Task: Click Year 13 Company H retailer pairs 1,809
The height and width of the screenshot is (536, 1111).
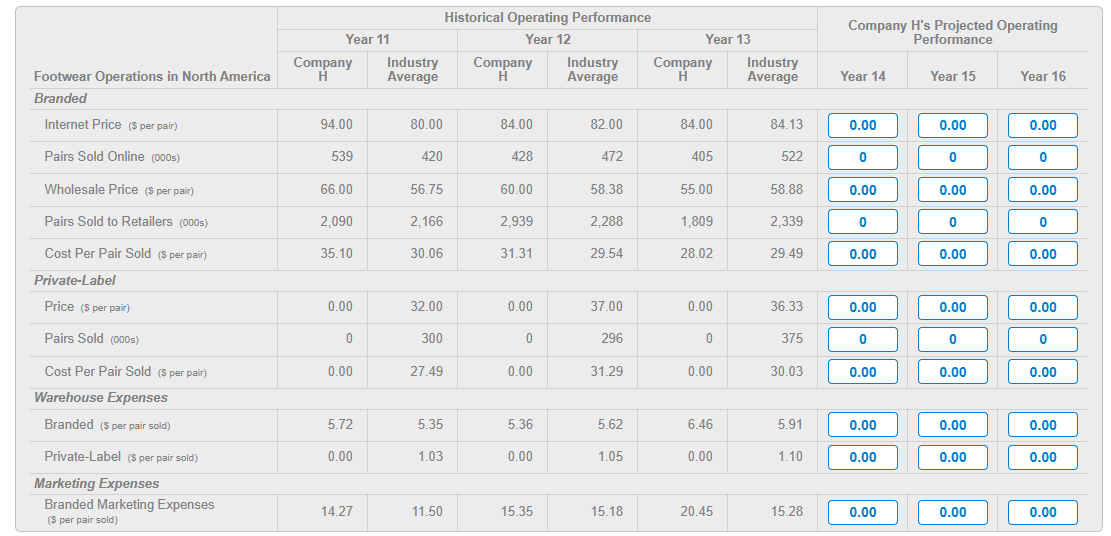Action: (x=696, y=221)
